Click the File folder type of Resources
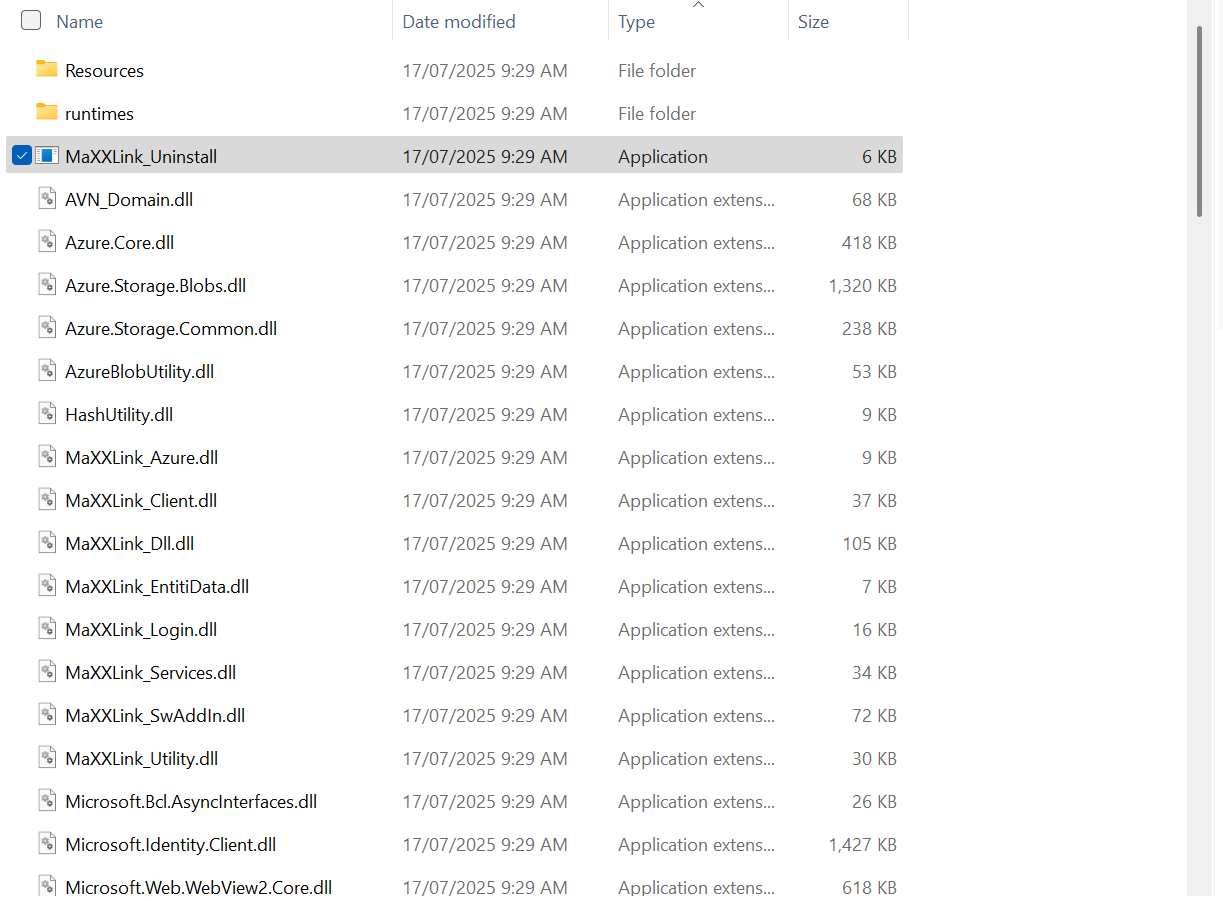Screen dimensions: 1223x901 coord(657,71)
